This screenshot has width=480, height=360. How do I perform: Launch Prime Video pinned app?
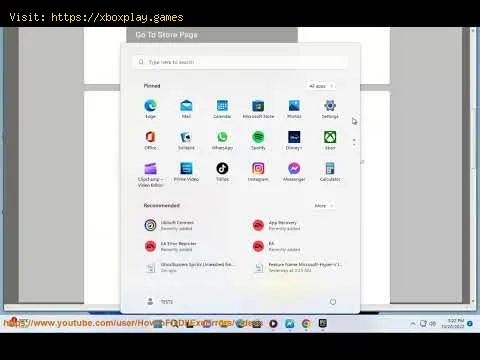(x=186, y=172)
